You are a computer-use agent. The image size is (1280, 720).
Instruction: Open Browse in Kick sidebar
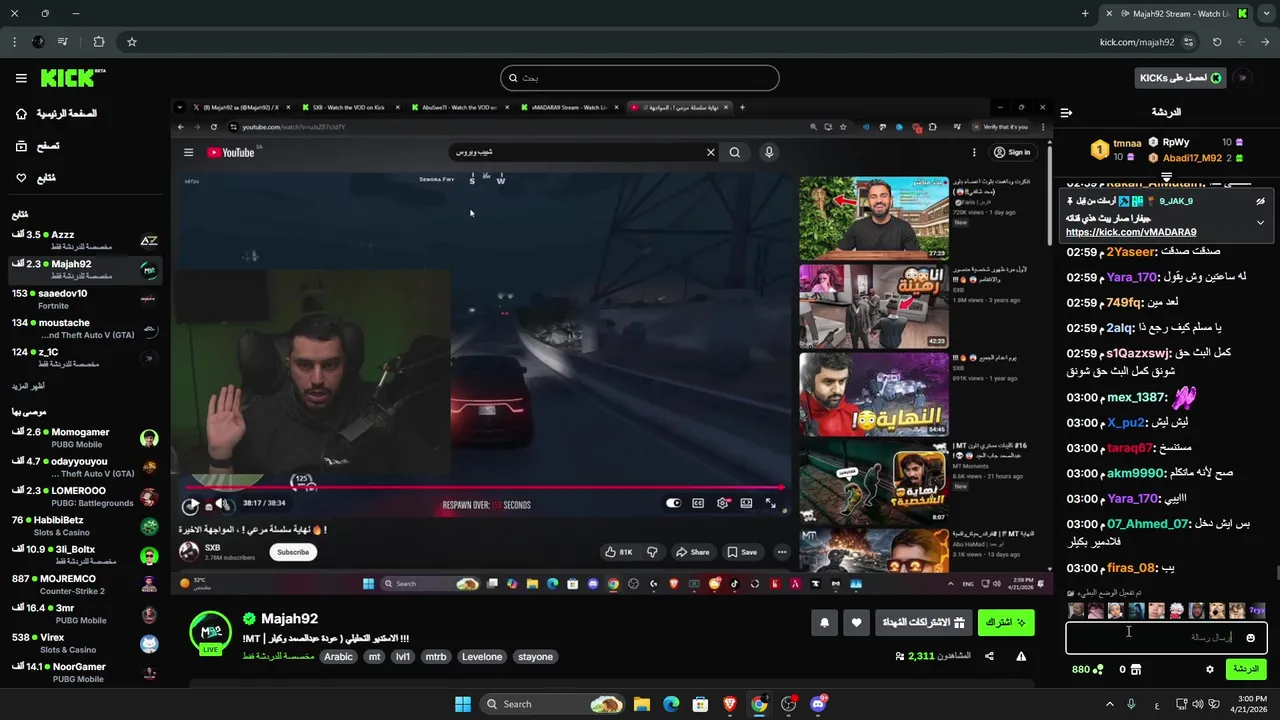(38, 146)
